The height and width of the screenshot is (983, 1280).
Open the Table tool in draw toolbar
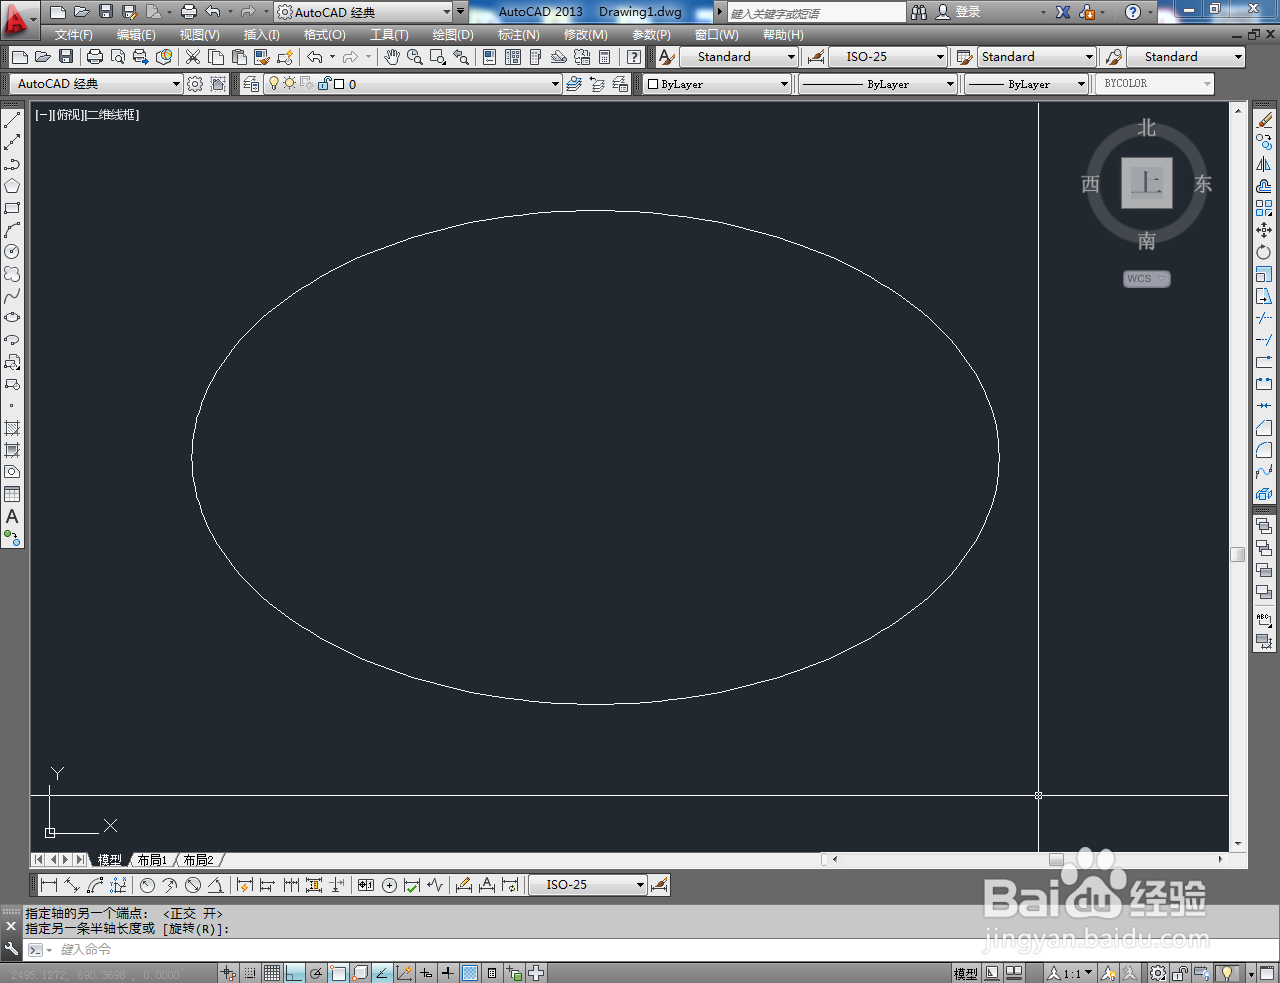(x=12, y=494)
